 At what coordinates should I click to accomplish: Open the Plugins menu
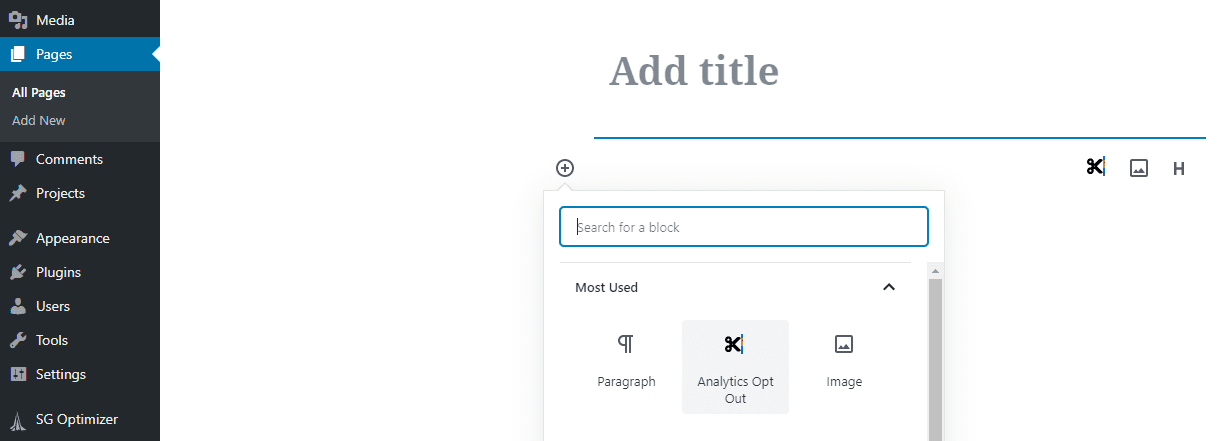pos(58,273)
